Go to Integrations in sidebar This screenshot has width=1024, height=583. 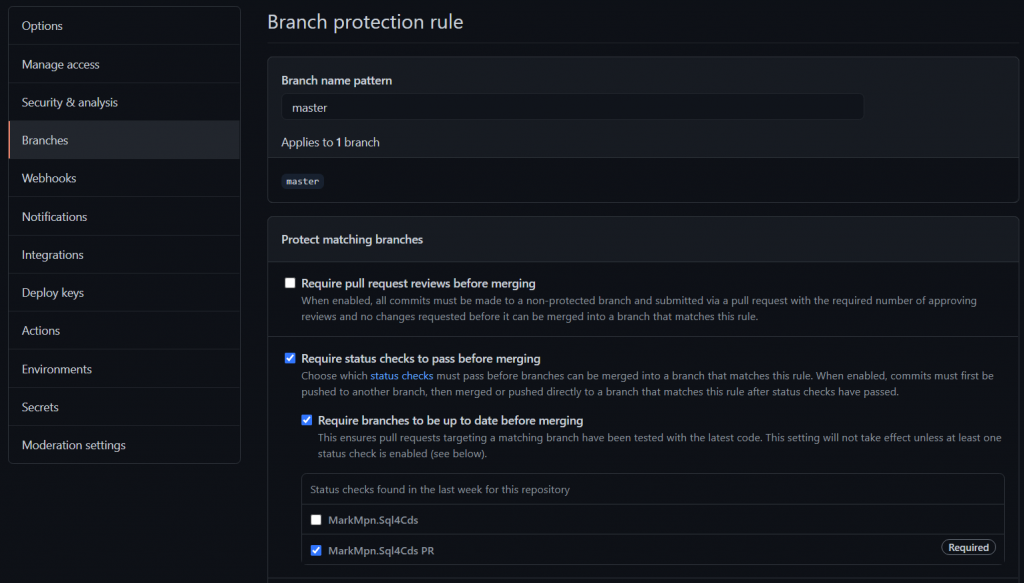[x=53, y=255]
